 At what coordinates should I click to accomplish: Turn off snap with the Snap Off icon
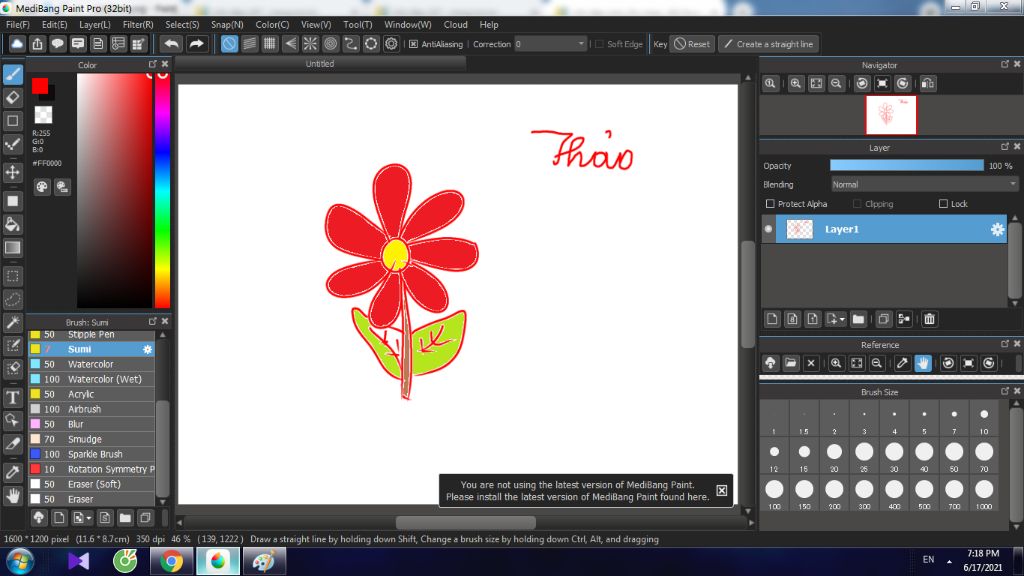click(229, 44)
